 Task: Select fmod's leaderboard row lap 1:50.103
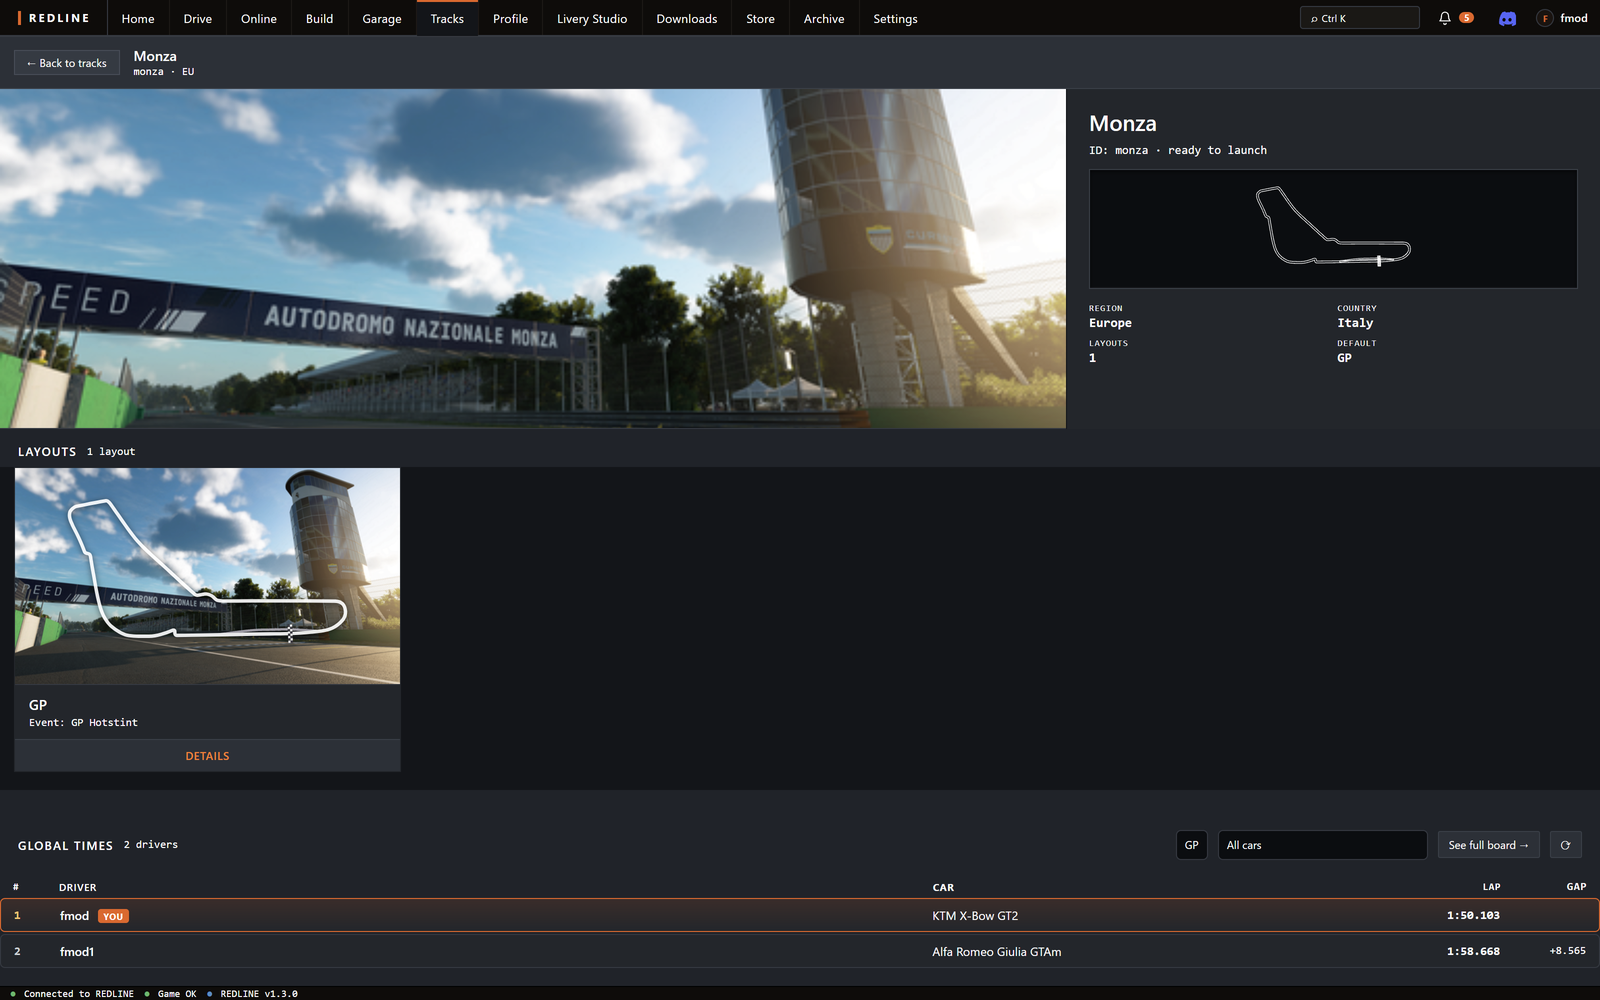click(x=800, y=915)
